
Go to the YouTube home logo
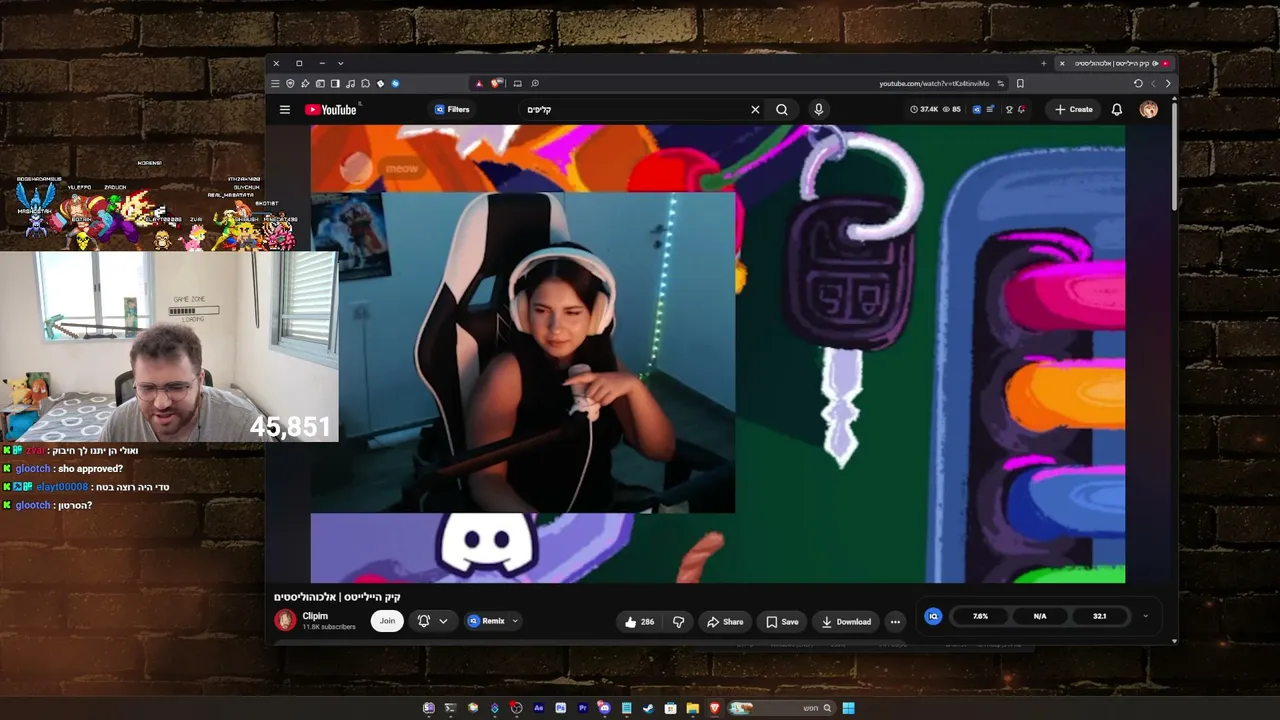331,110
